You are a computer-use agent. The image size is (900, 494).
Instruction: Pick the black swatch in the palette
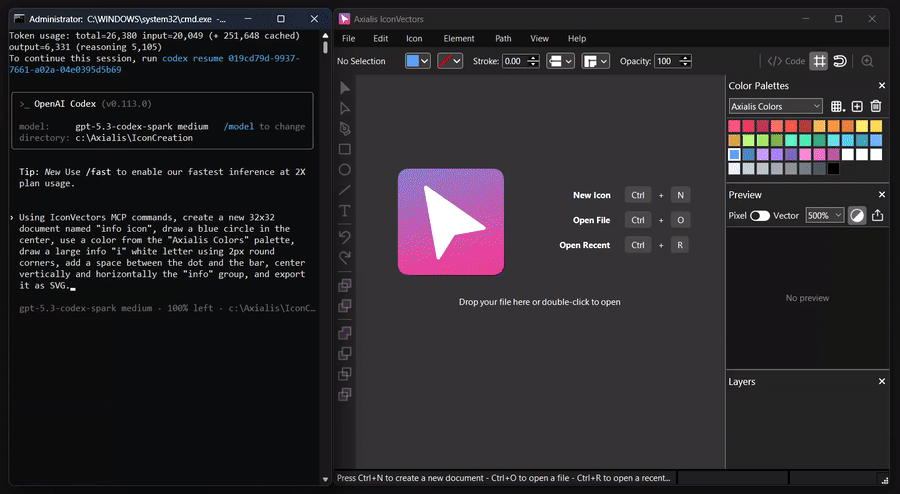[833, 169]
